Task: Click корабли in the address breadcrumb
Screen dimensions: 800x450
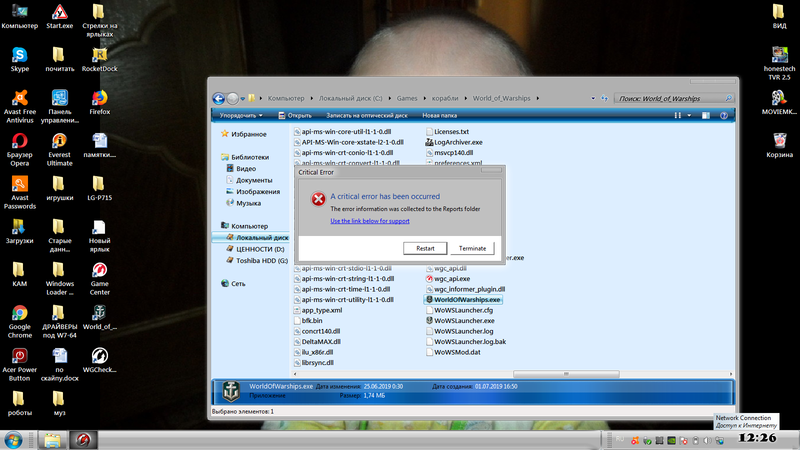Action: point(445,98)
